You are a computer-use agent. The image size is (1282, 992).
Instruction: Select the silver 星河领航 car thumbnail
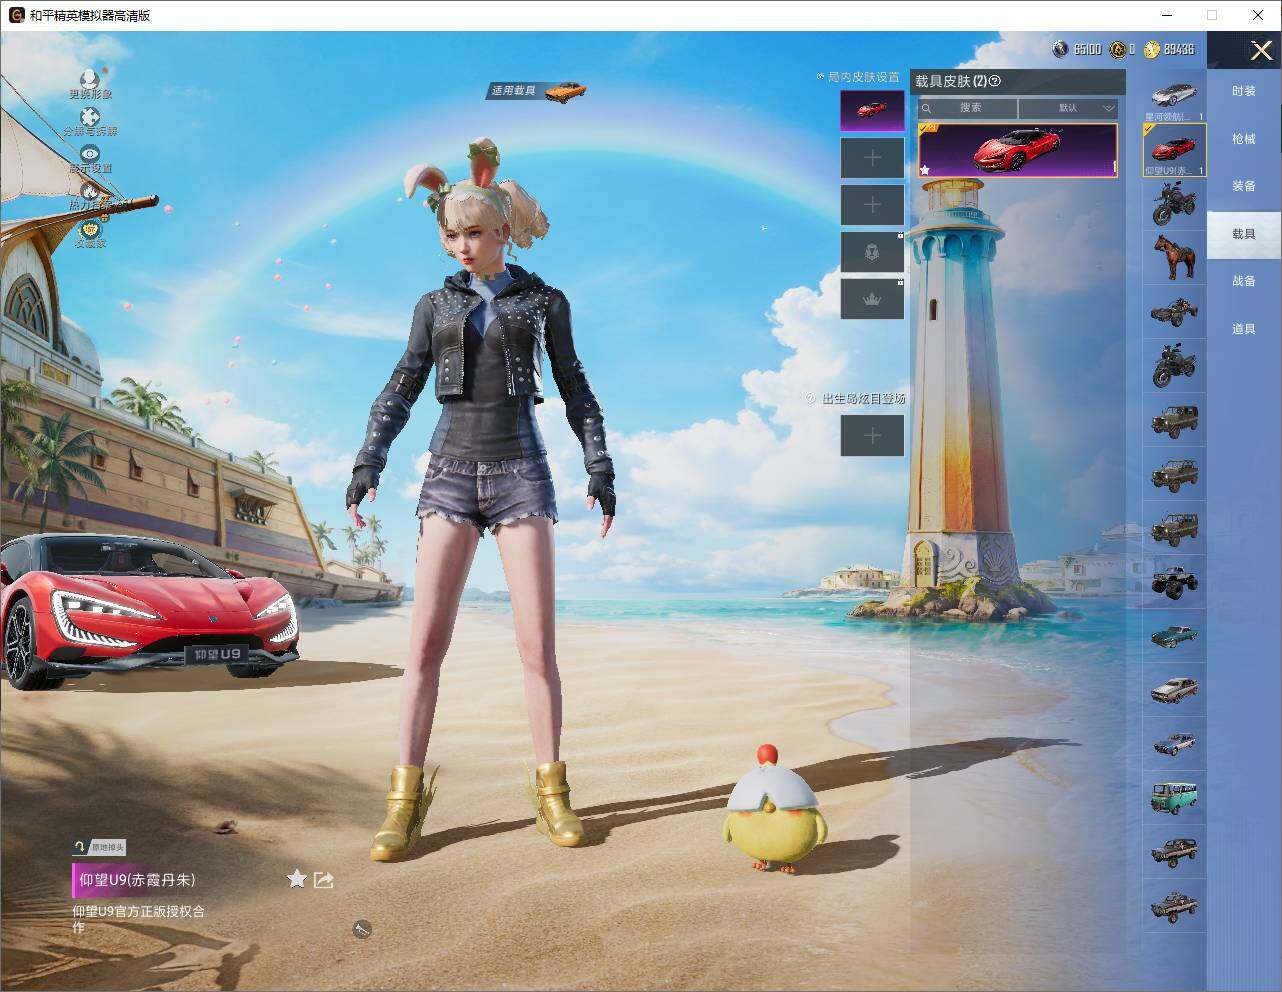tap(1174, 96)
